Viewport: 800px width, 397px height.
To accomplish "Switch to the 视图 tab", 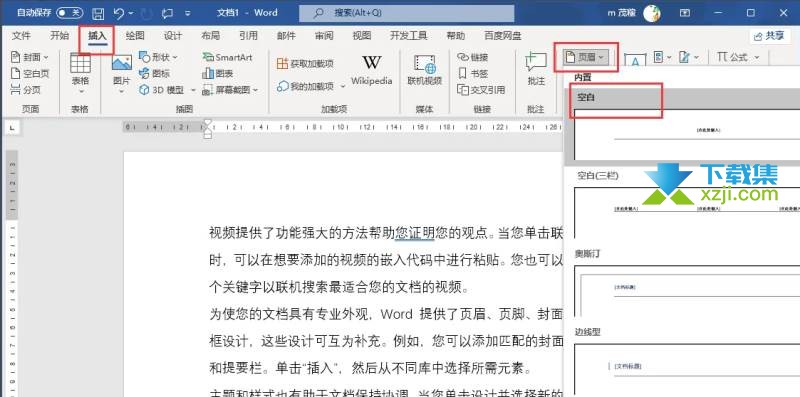I will coord(362,36).
